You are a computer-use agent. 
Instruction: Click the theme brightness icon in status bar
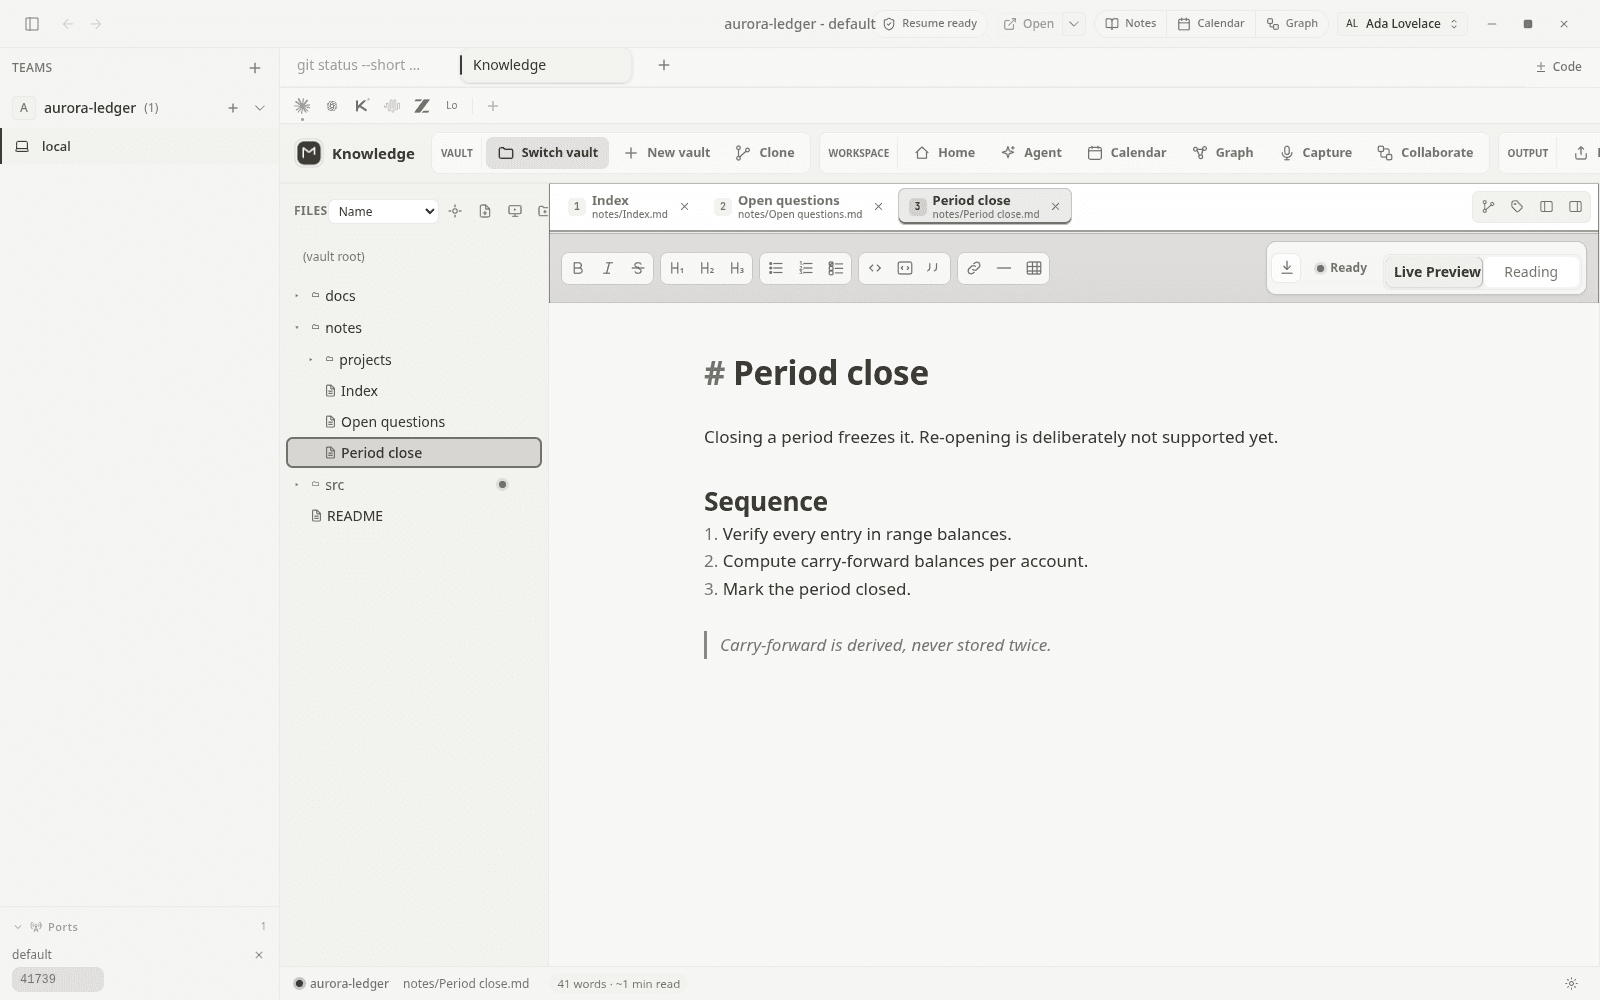(1571, 984)
